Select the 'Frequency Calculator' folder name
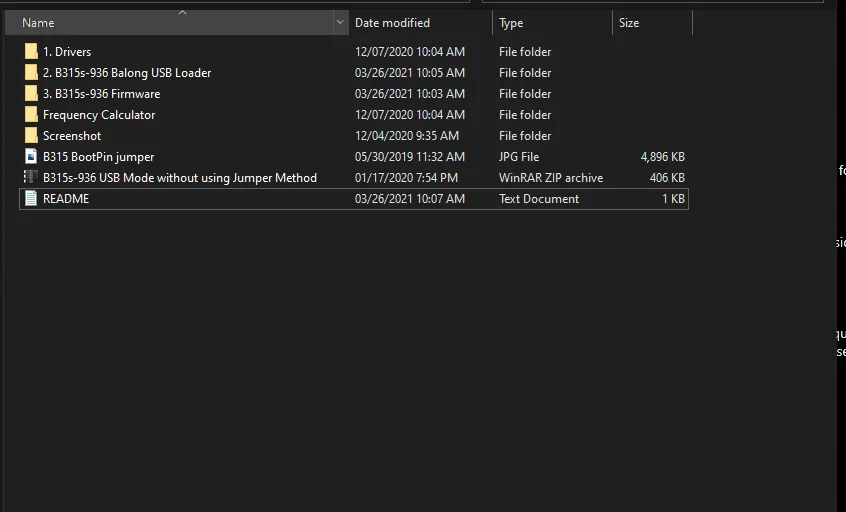 tap(99, 115)
